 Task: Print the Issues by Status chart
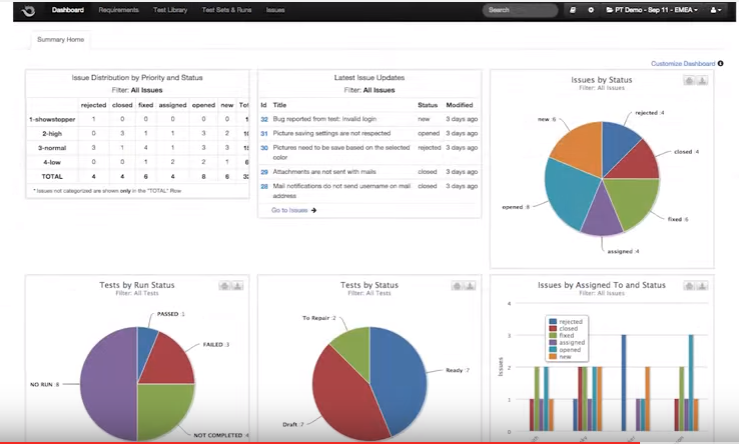689,81
